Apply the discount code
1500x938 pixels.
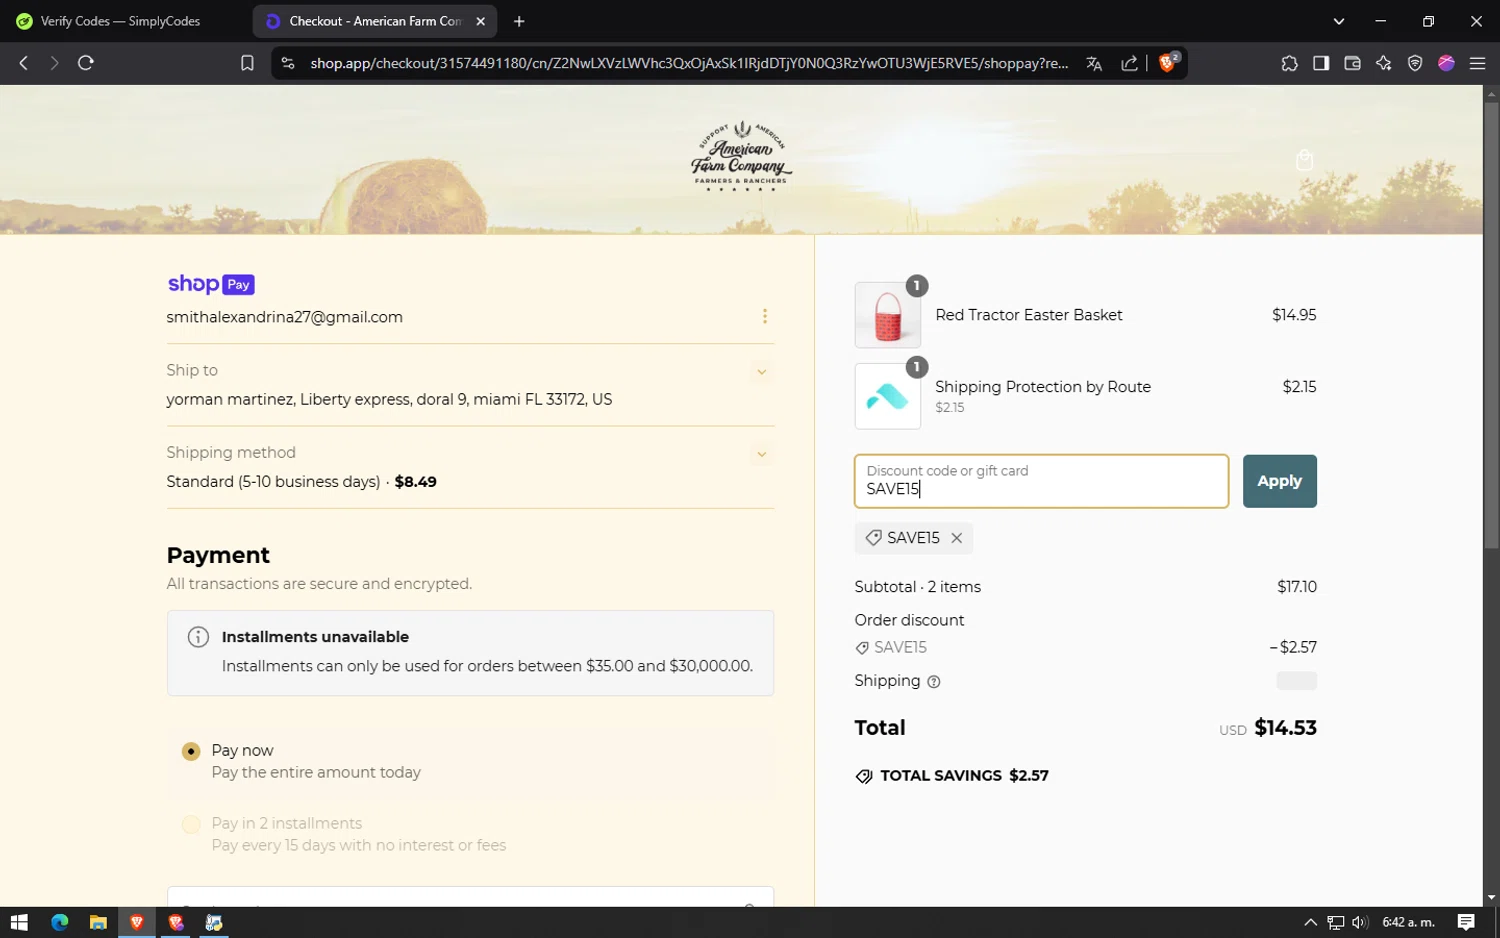(1279, 481)
